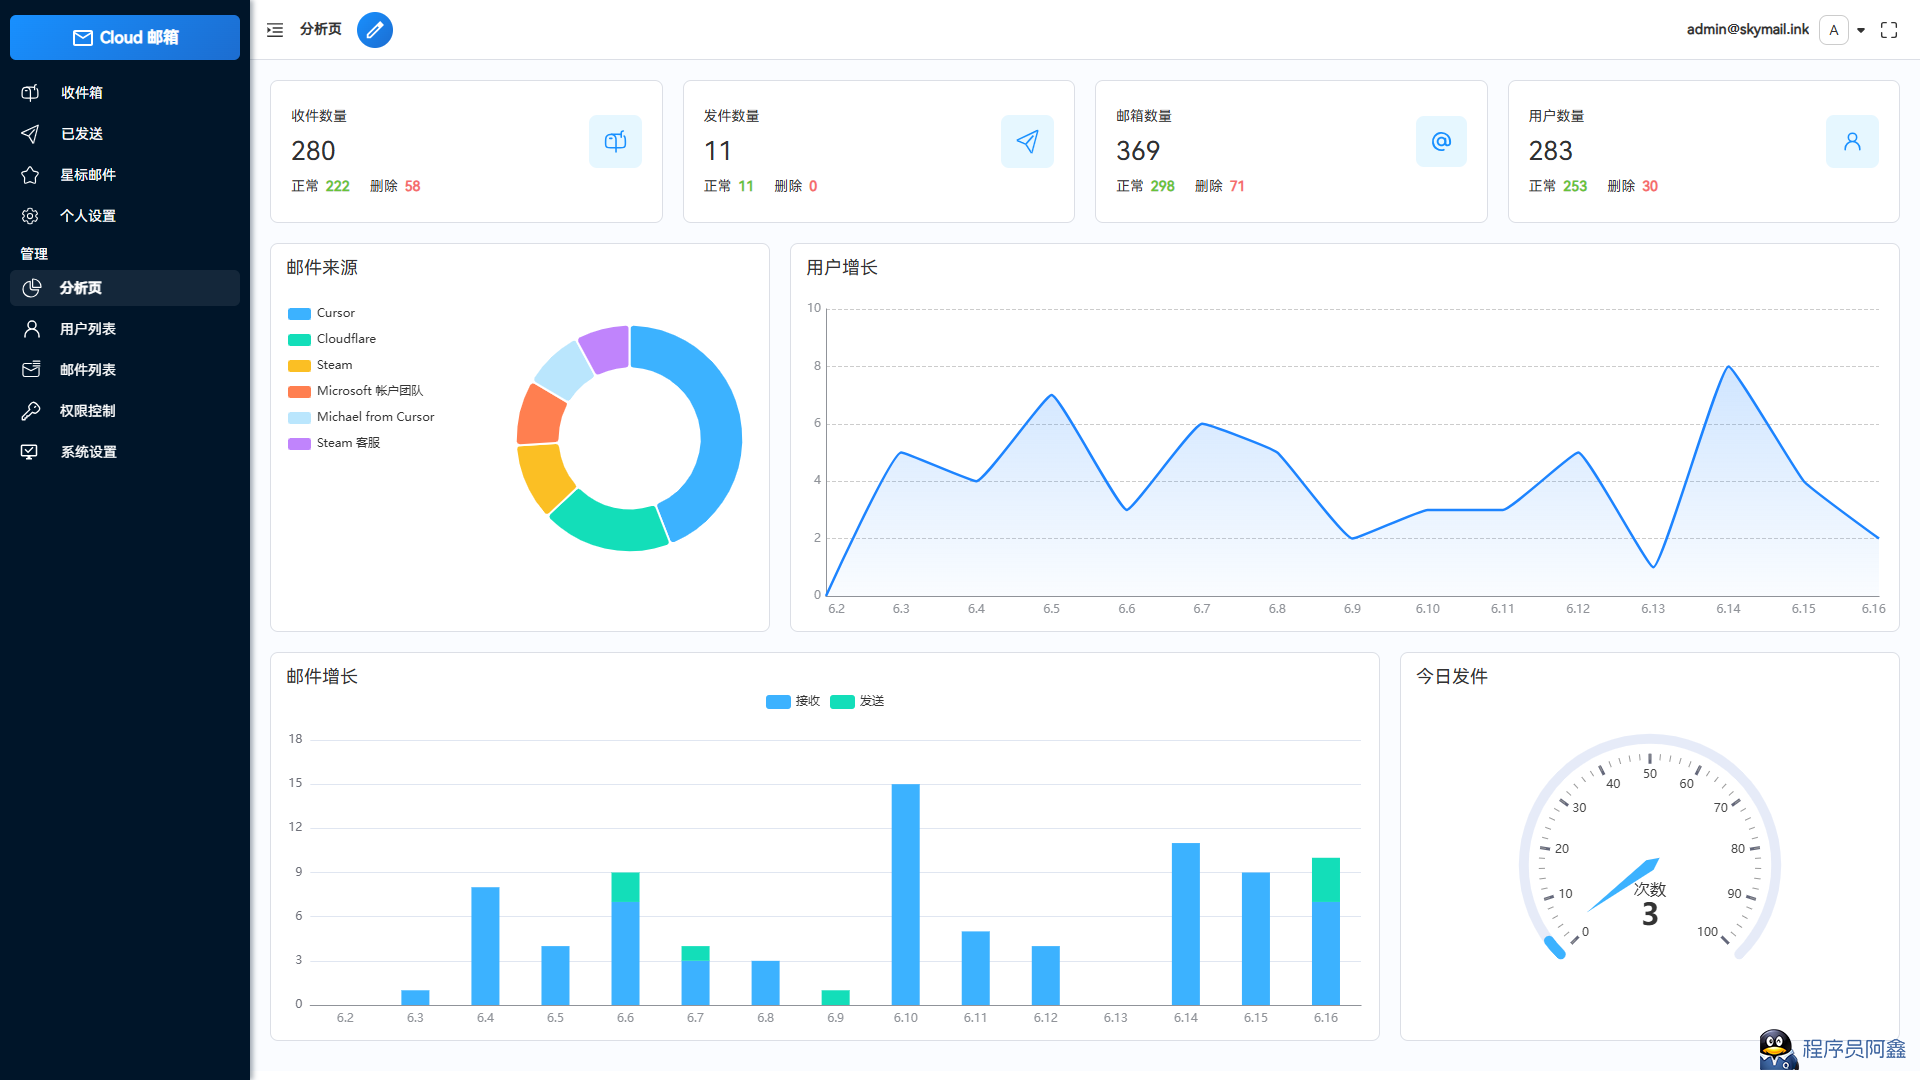The width and height of the screenshot is (1920, 1080).
Task: Toggle Cloudflare legend item in donut chart
Action: (x=333, y=339)
